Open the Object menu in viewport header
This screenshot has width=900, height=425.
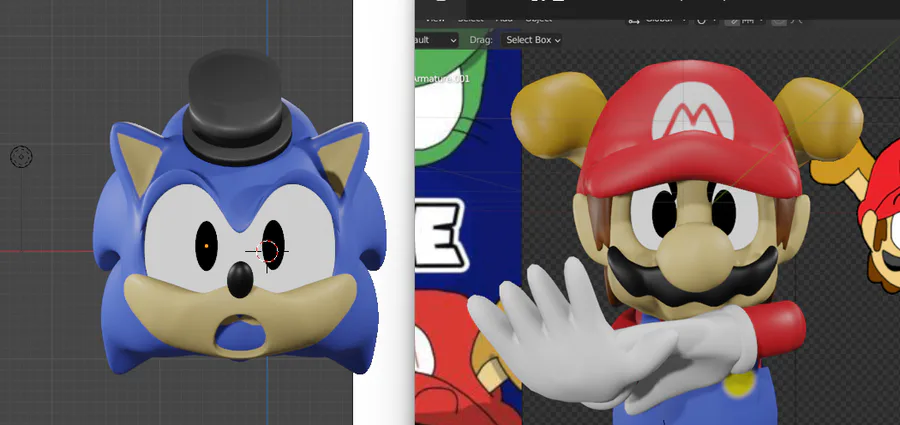(x=538, y=19)
